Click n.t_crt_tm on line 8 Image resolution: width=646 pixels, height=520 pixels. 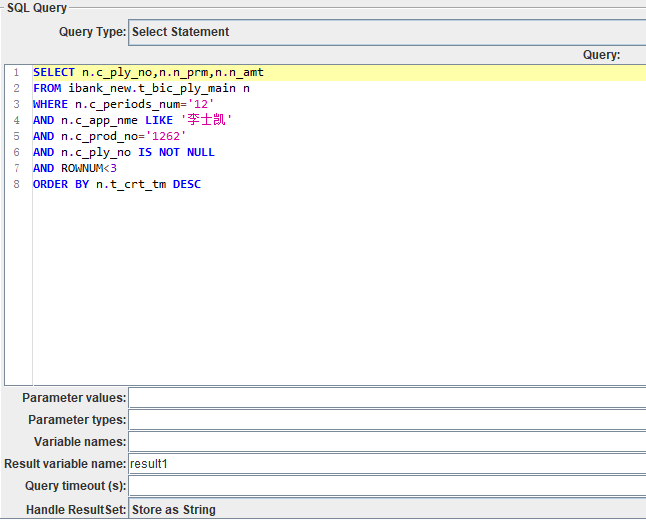(131, 185)
